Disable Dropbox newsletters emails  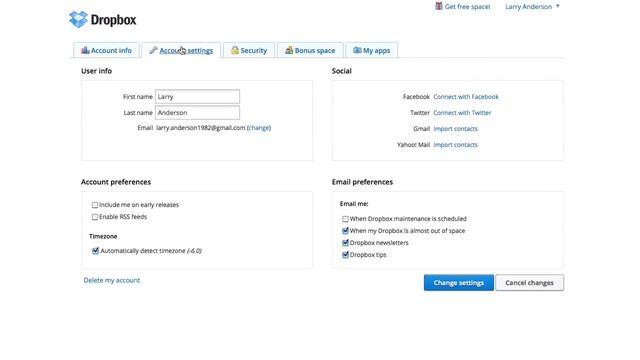[x=345, y=243]
